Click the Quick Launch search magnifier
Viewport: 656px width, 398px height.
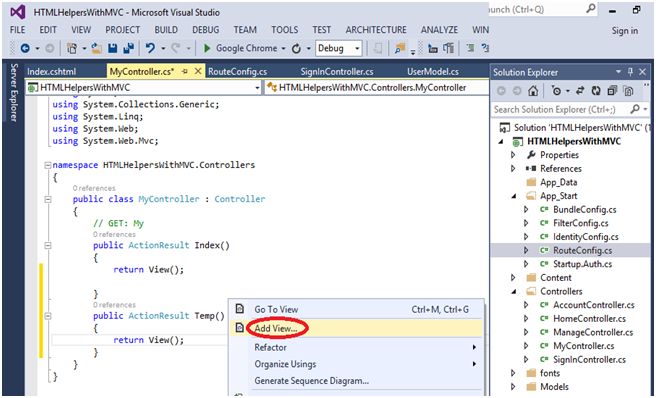pos(591,9)
